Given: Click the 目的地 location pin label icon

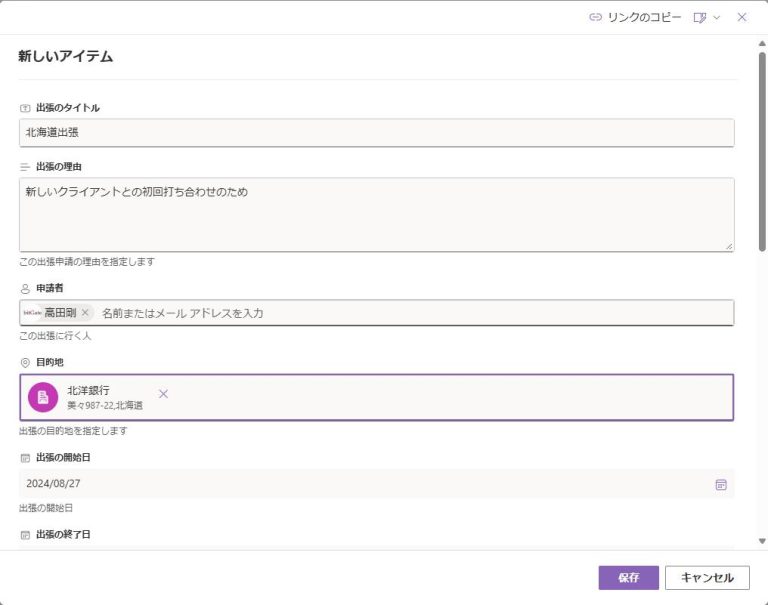Looking at the screenshot, I should pos(25,363).
